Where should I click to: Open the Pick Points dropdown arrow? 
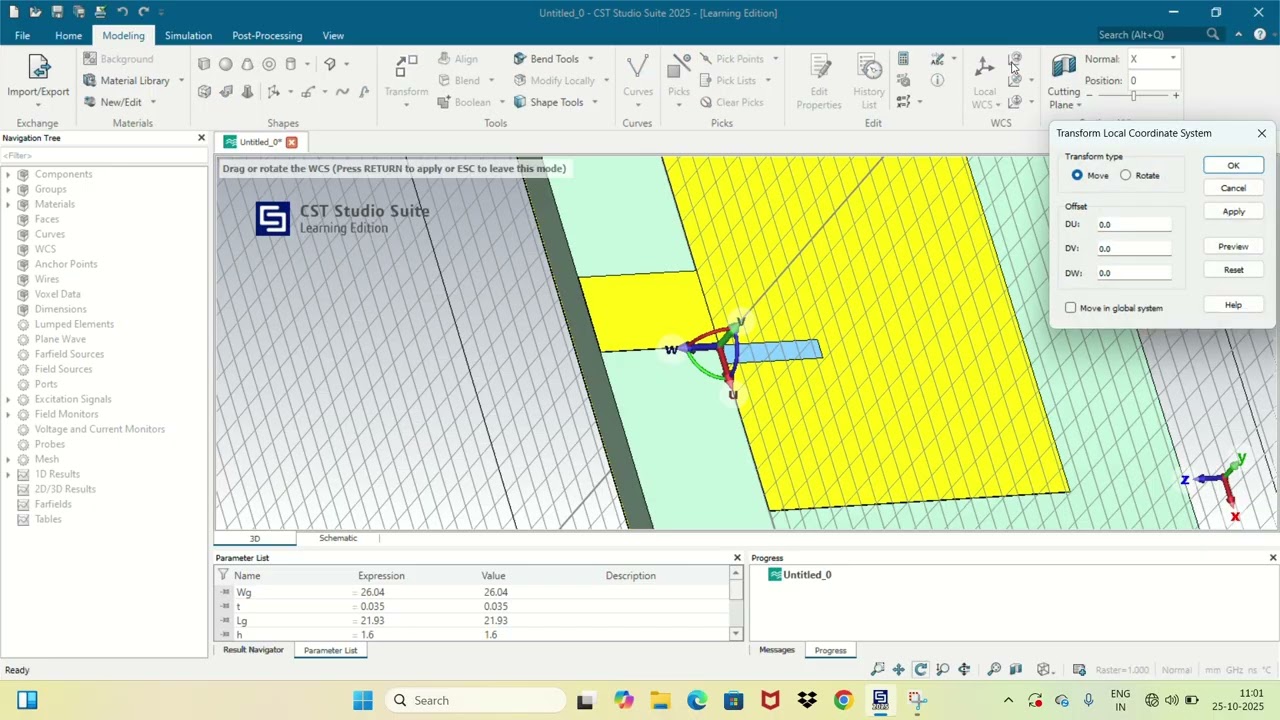click(x=775, y=59)
